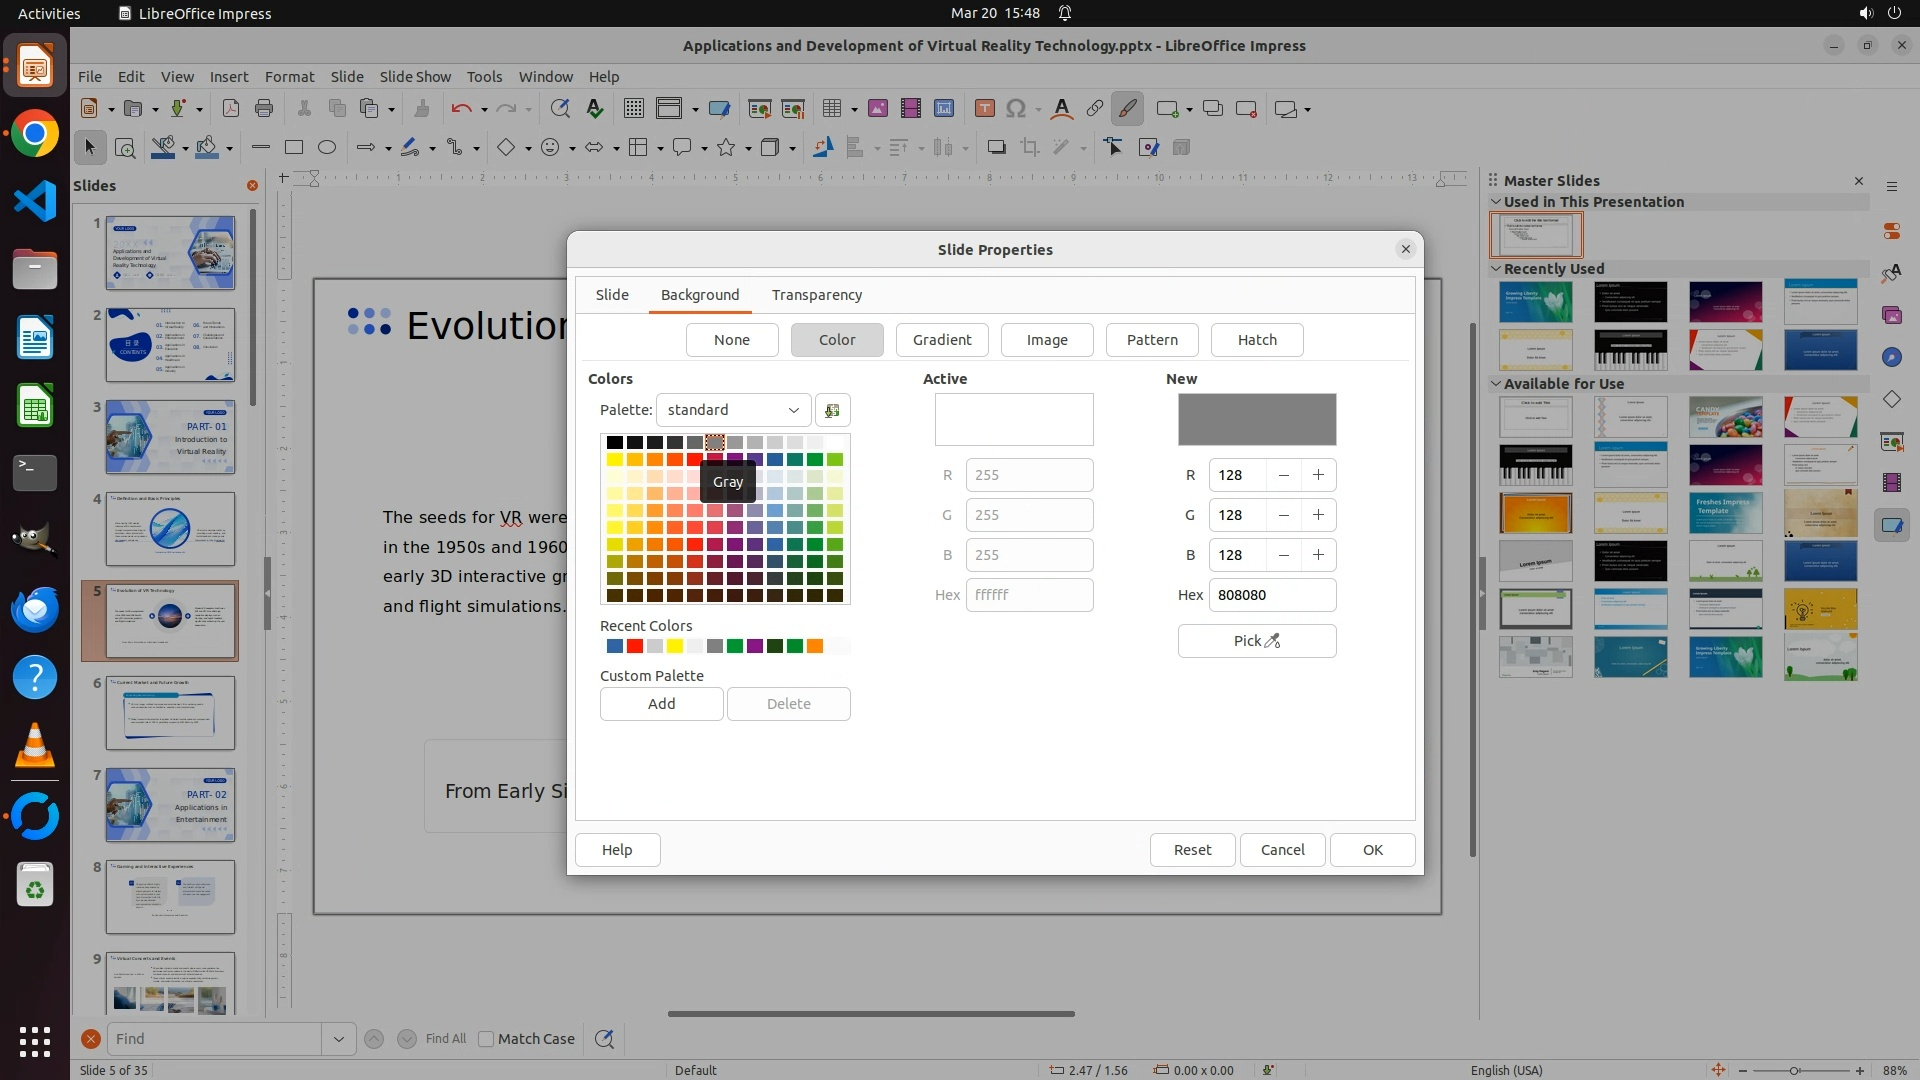Click the Pick color eyedropper button
This screenshot has height=1080, width=1920.
[1256, 641]
